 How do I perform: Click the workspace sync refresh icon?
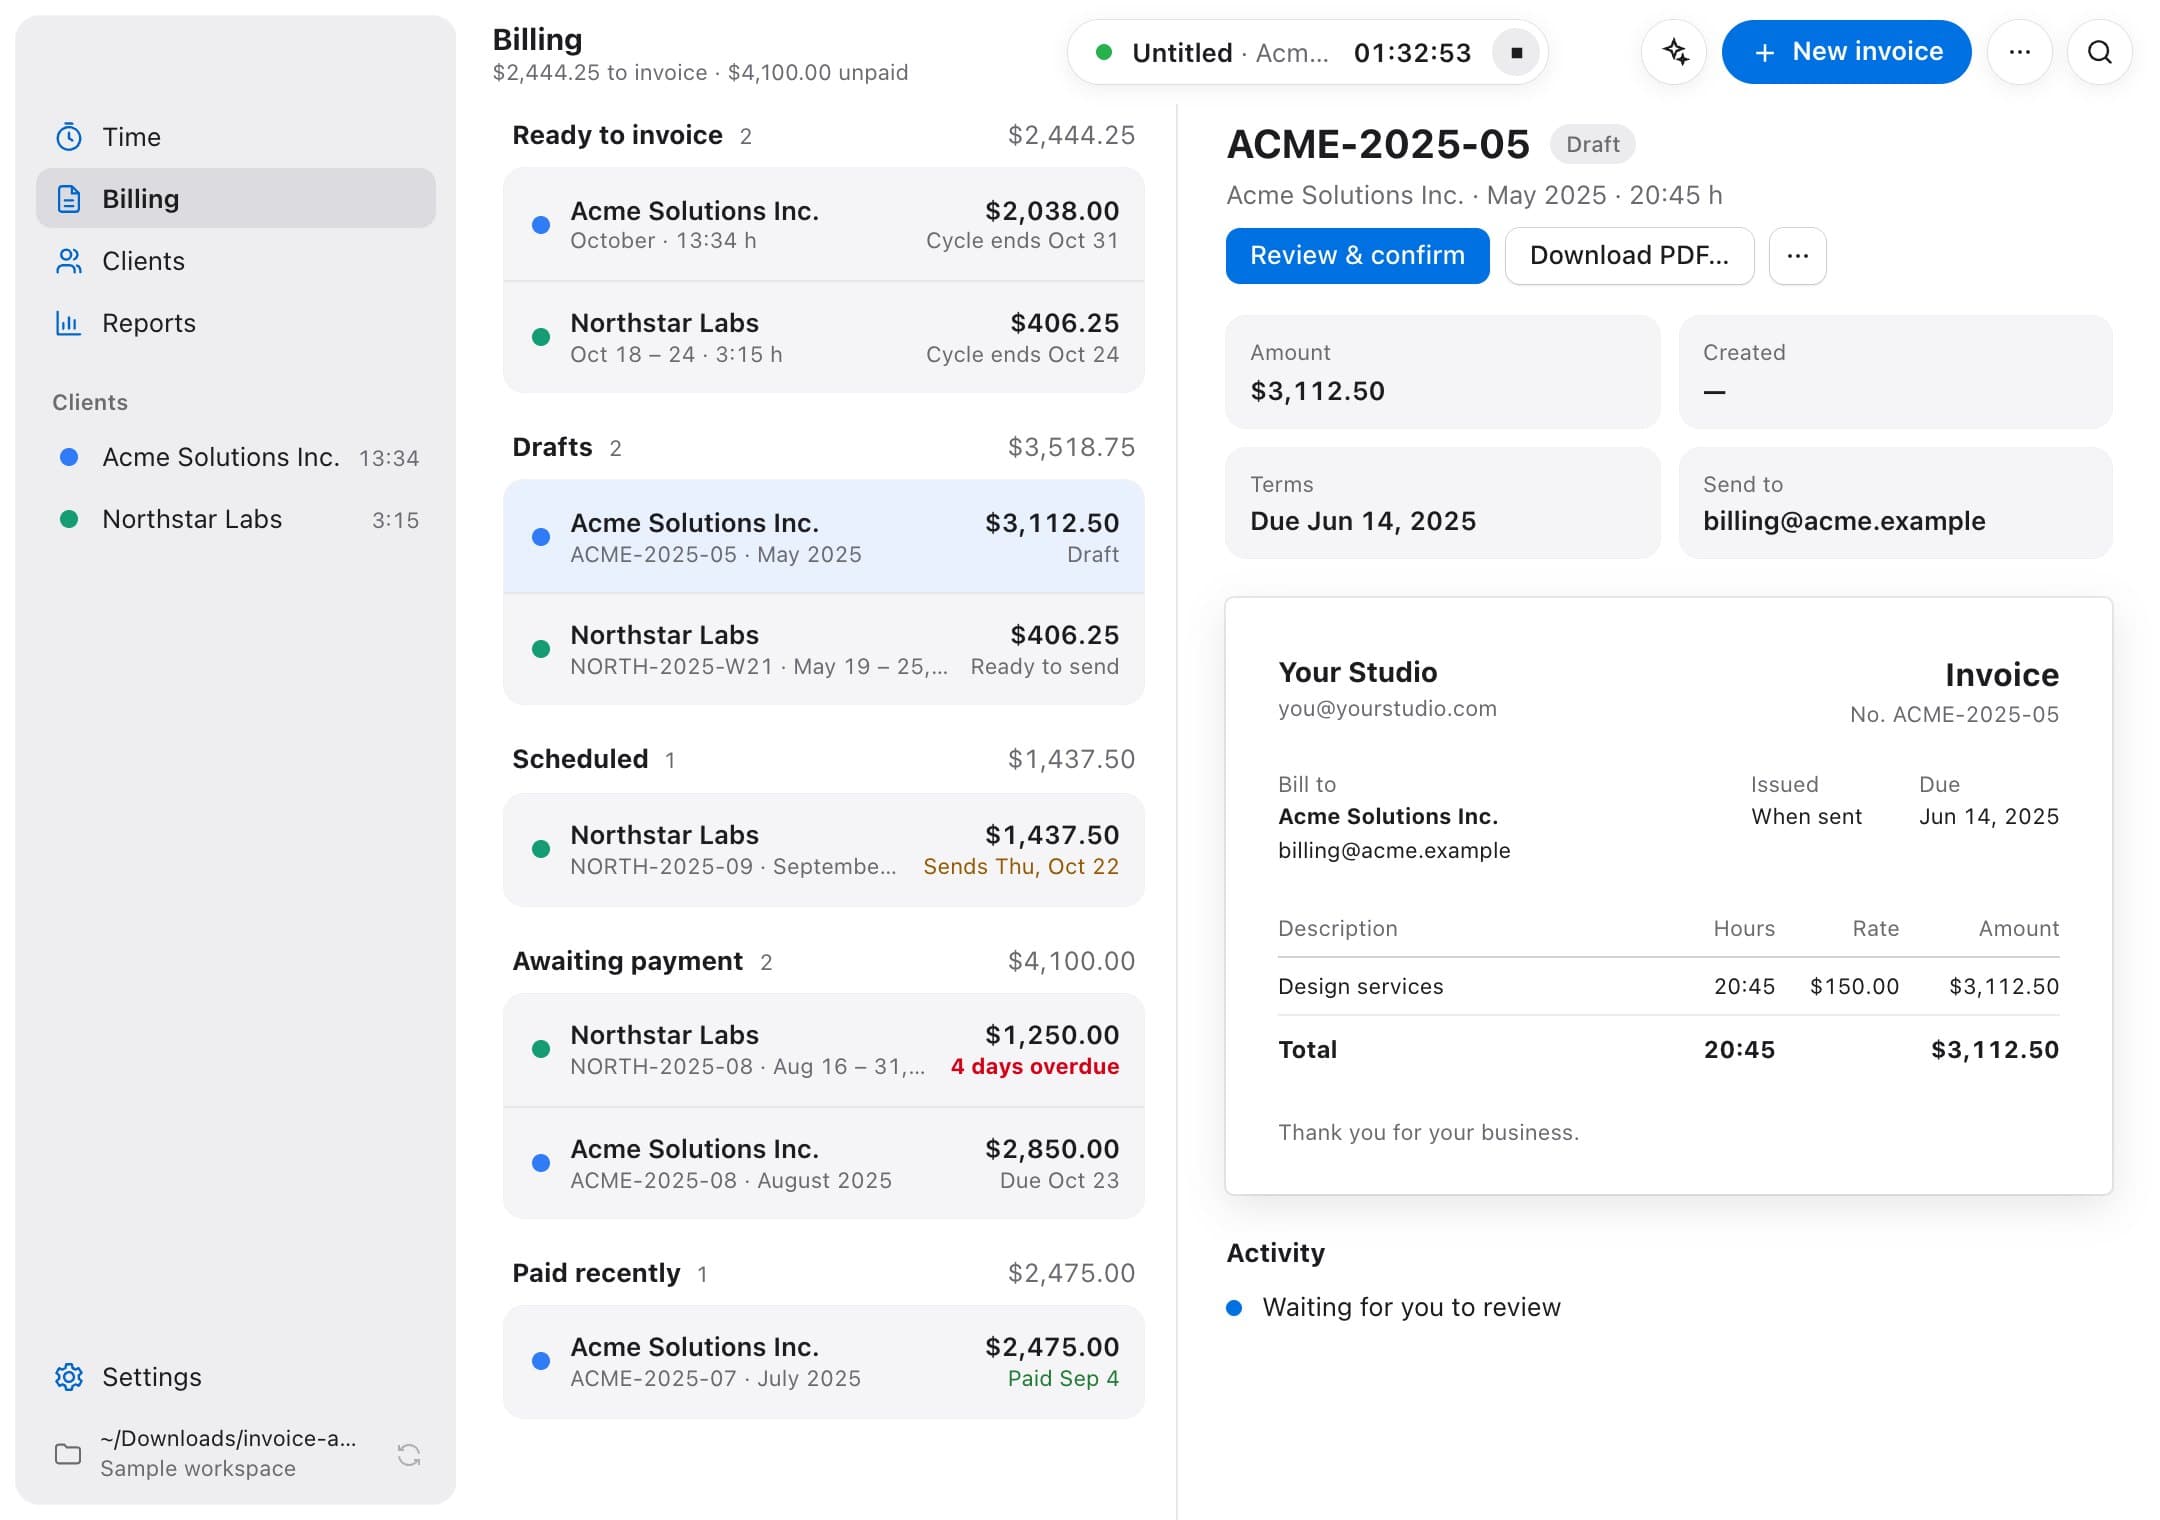(408, 1454)
